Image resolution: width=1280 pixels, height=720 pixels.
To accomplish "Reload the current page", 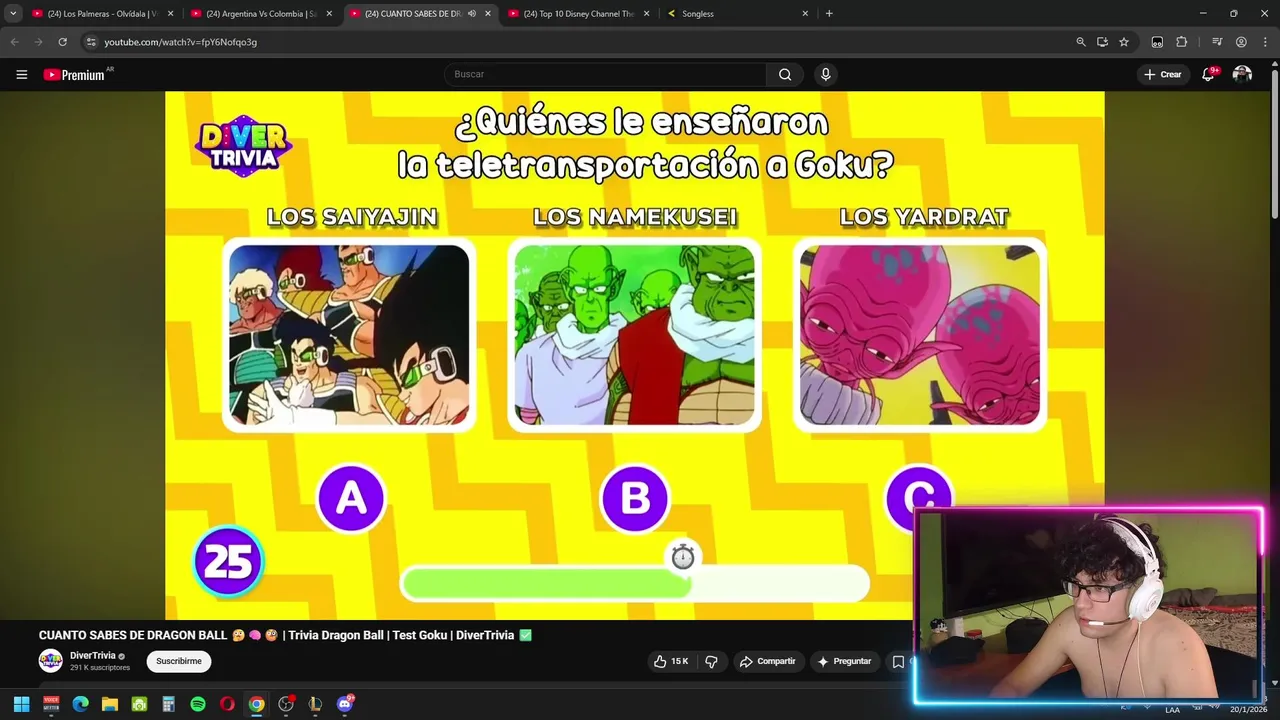I will [62, 42].
